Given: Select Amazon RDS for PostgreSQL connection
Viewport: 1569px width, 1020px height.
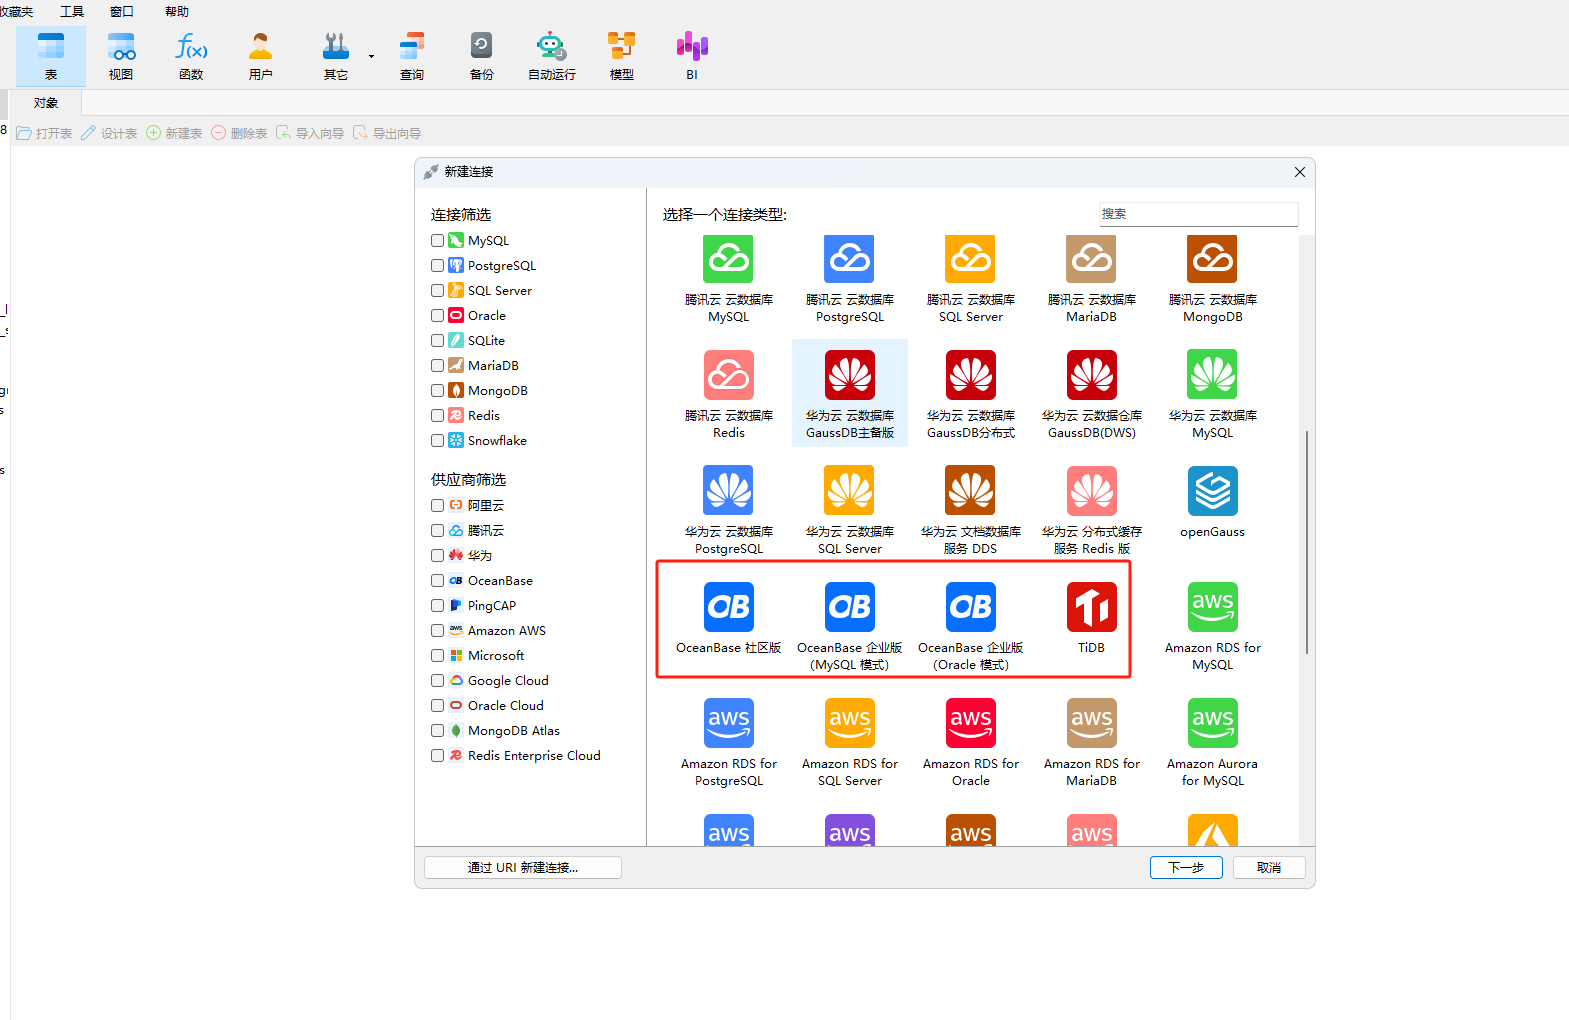Looking at the screenshot, I should pyautogui.click(x=729, y=742).
